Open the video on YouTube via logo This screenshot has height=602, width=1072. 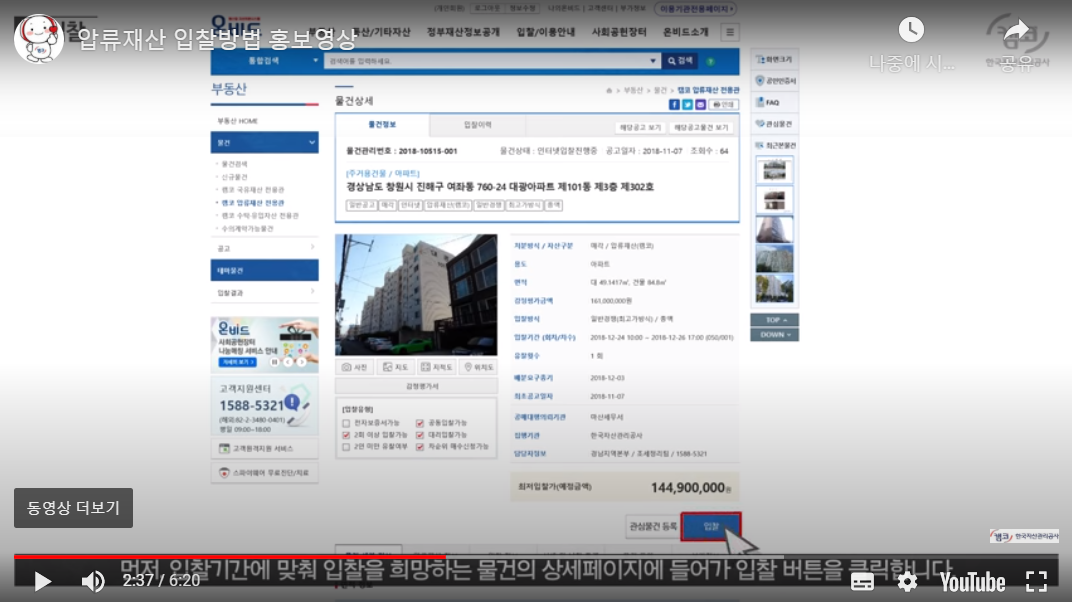tap(972, 582)
